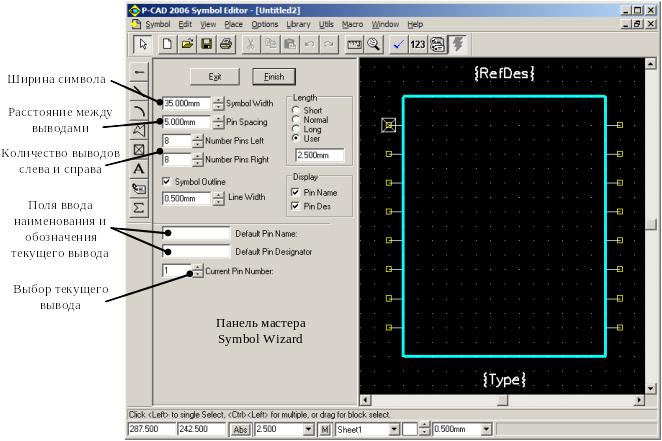Toggle the Pin Name display checkbox

(x=296, y=192)
